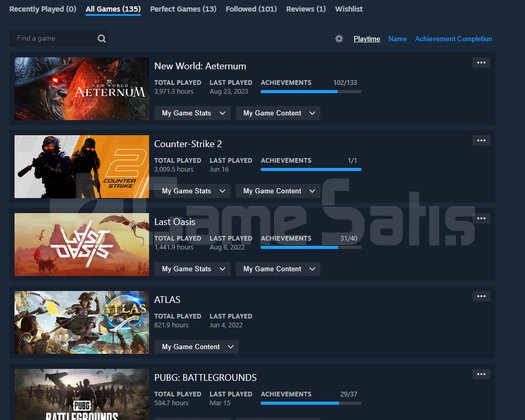Image resolution: width=525 pixels, height=420 pixels.
Task: Expand My Game Content for ATLAS
Action: 197,347
